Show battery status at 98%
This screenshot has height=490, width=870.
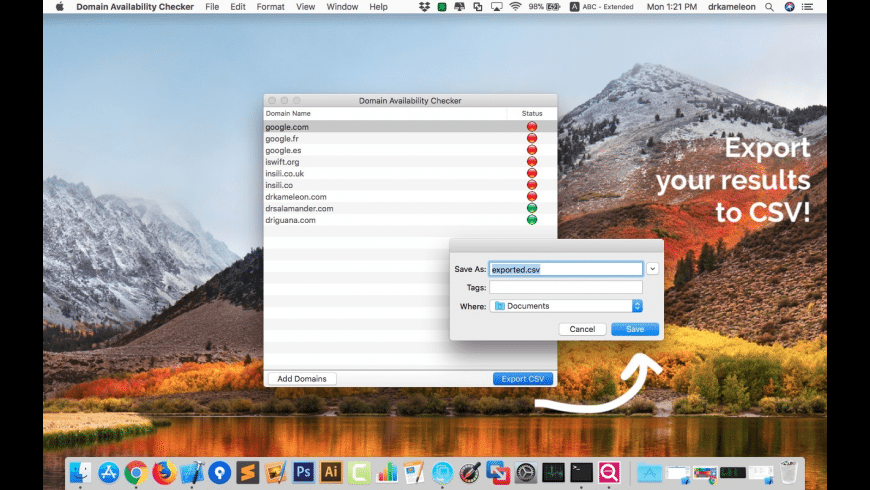(x=544, y=7)
